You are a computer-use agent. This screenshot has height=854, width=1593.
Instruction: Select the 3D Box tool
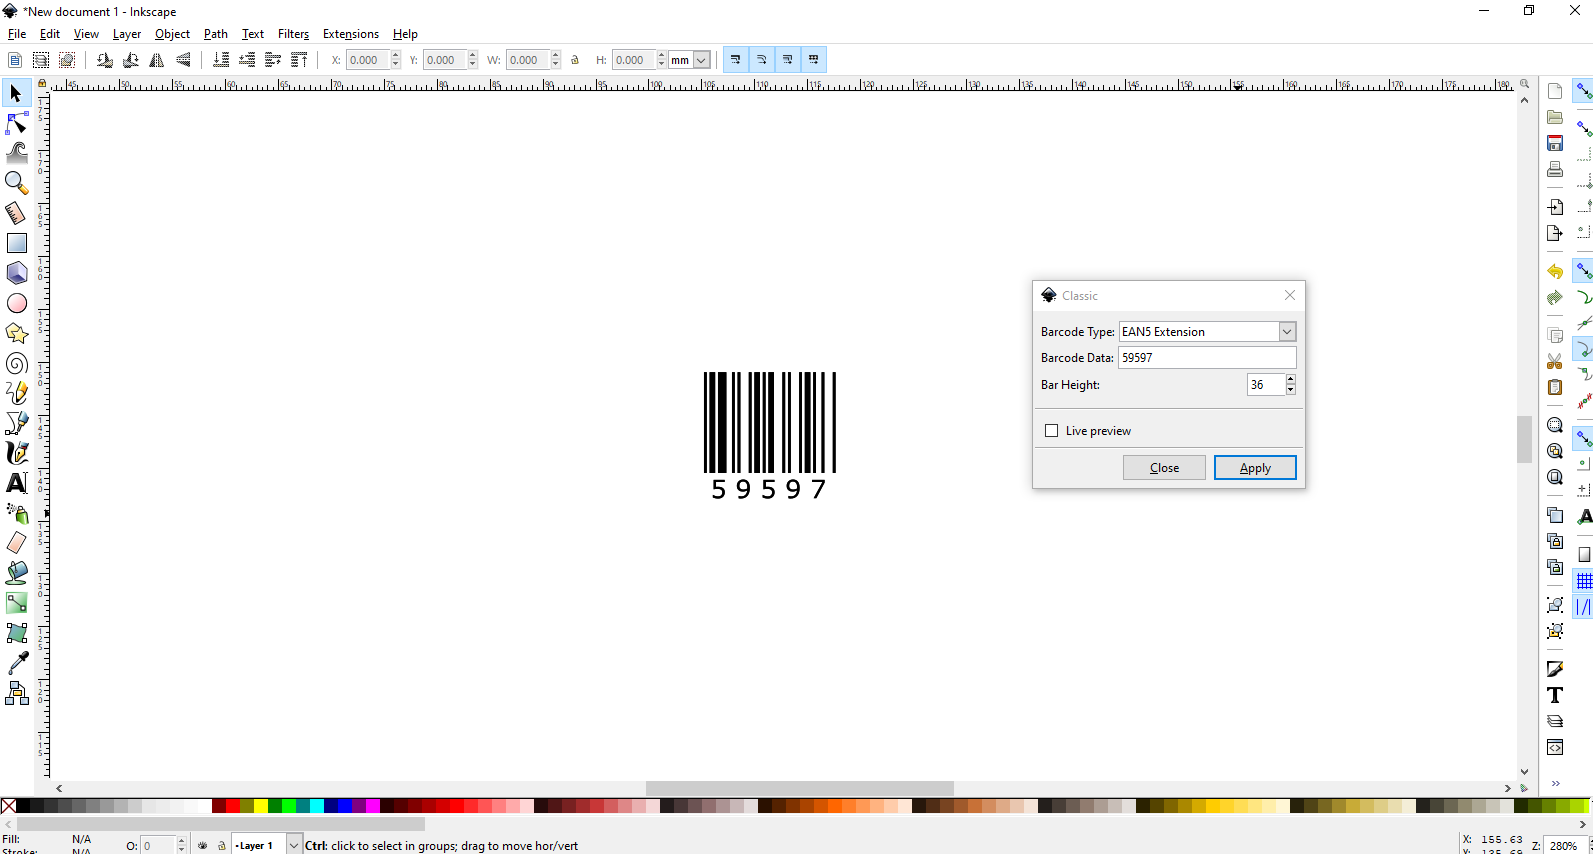(16, 273)
